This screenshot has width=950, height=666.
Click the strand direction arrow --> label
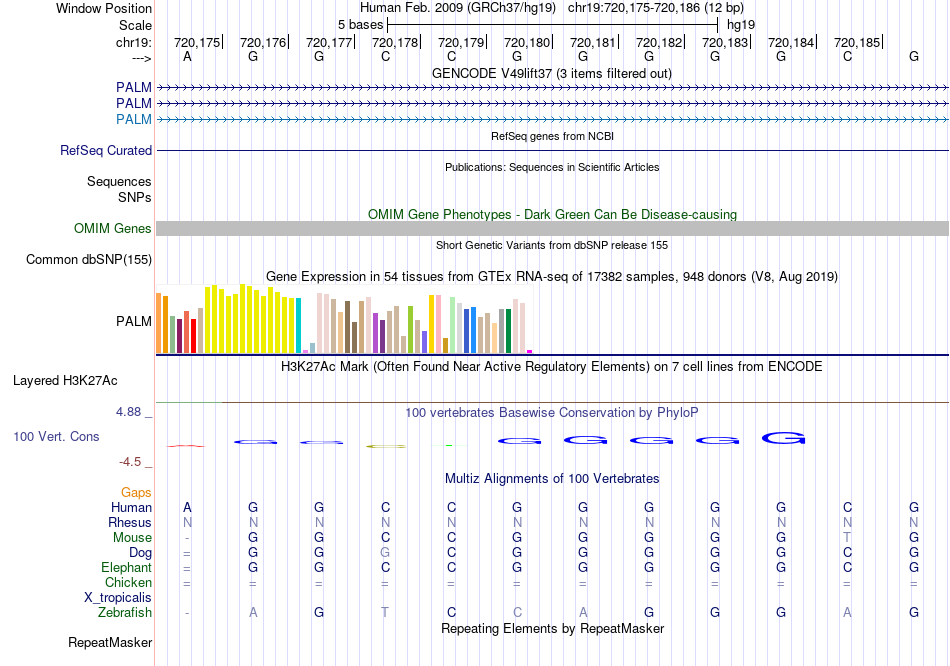point(142,59)
